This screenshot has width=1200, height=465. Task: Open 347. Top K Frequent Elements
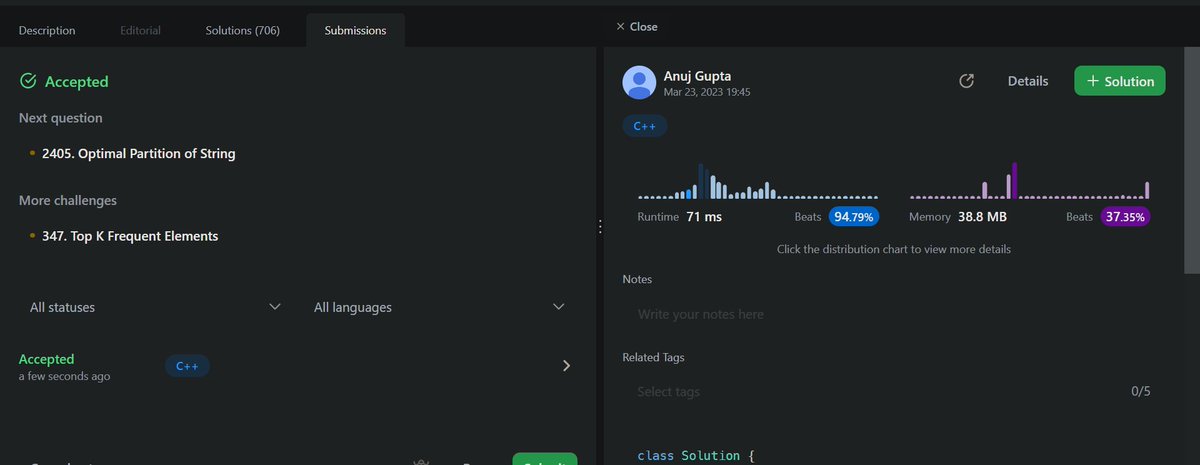(130, 236)
